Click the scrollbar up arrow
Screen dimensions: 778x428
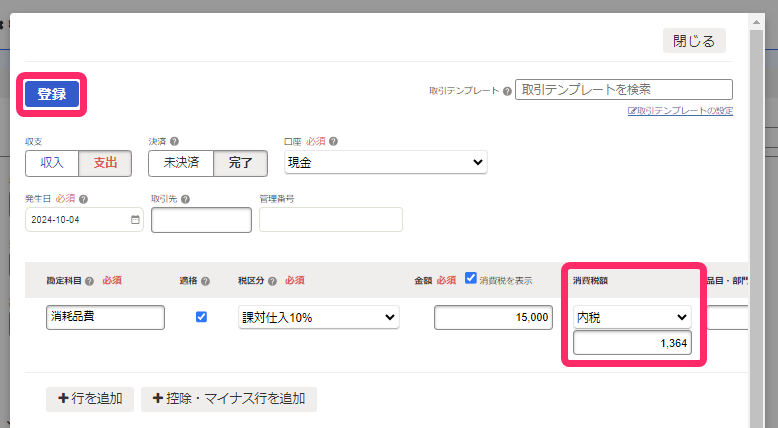756,22
